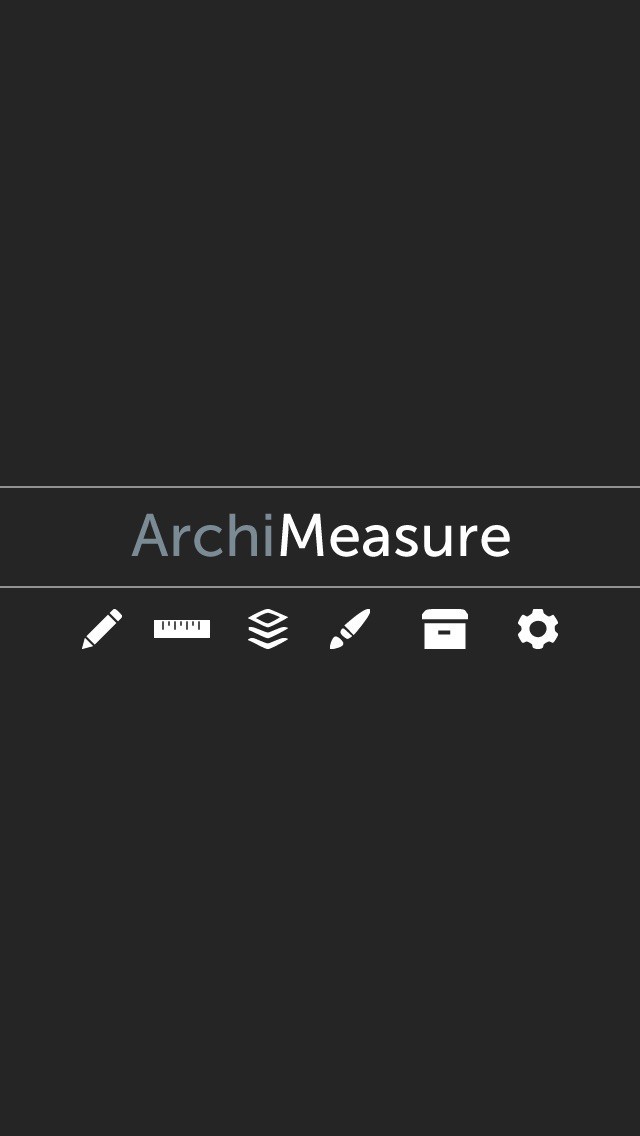
Task: Click the ArchiMeasure title text
Action: (x=321, y=537)
